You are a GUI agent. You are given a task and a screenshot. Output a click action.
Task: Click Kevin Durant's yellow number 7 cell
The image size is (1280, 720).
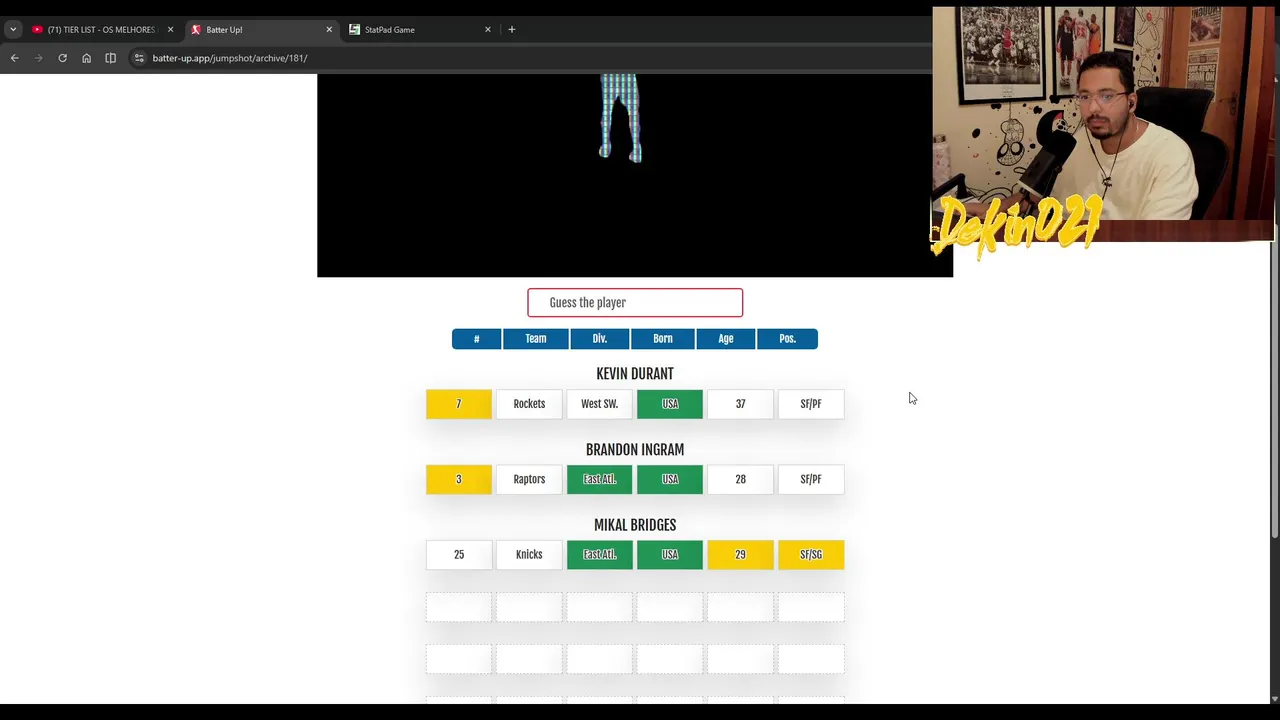tap(459, 404)
